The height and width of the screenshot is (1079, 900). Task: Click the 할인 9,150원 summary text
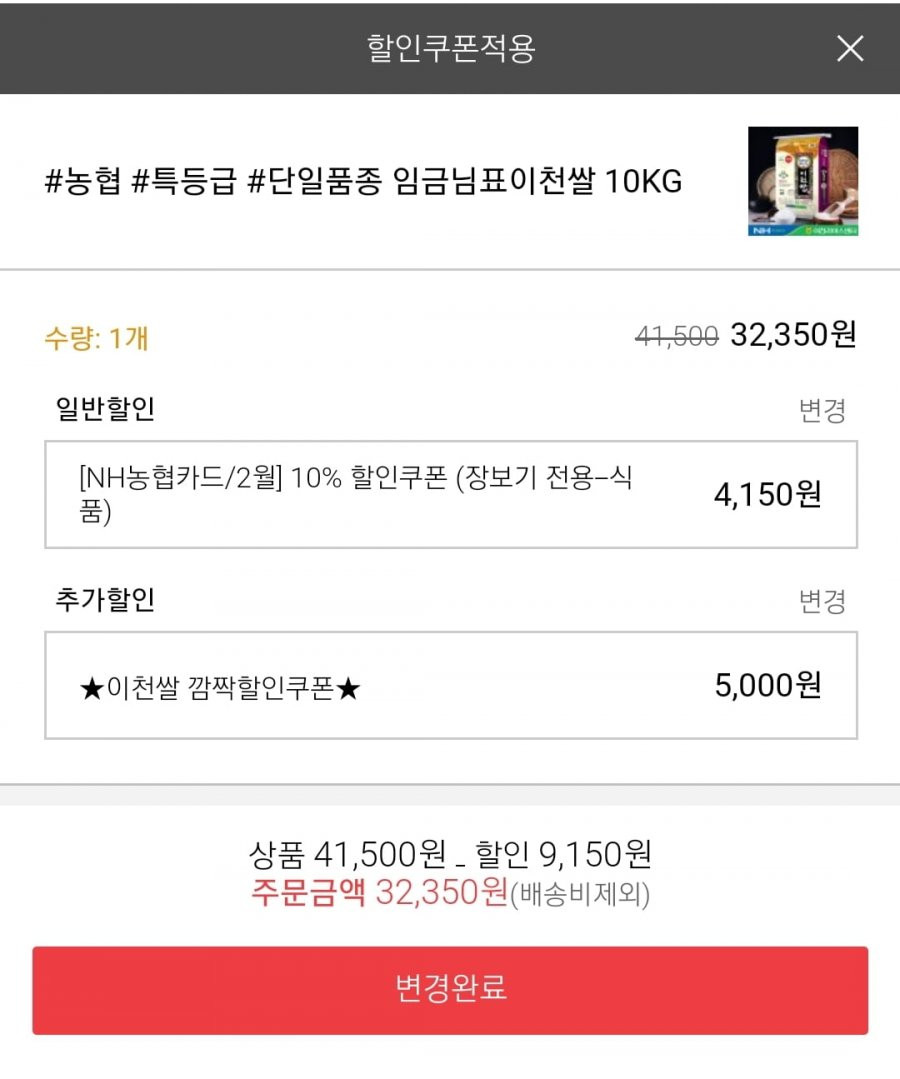coord(564,855)
